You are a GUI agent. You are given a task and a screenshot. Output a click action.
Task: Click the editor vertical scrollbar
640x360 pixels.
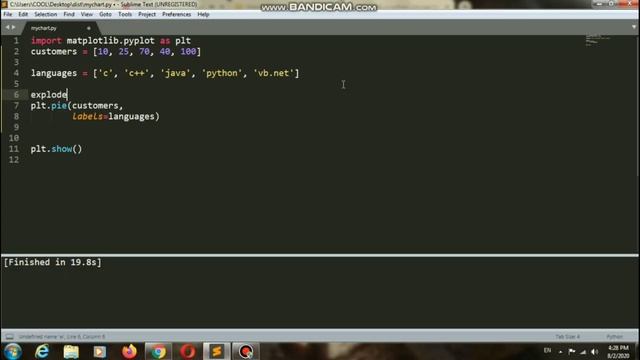(638, 106)
